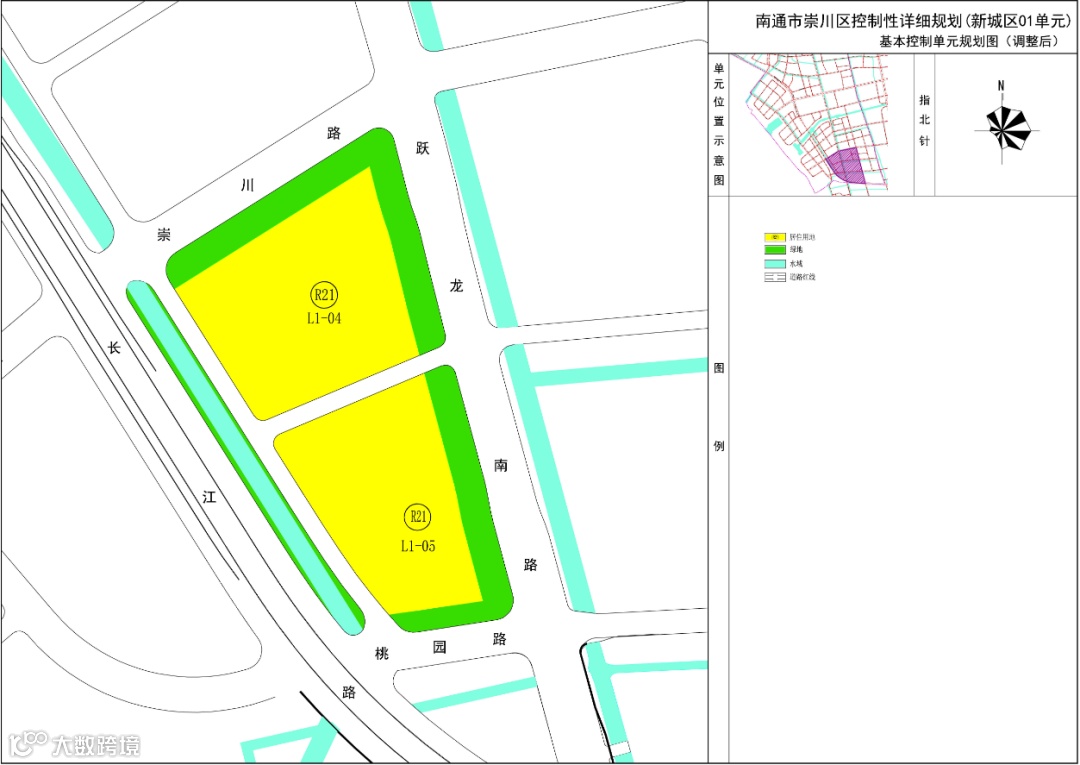The height and width of the screenshot is (765, 1080).
Task: Click the vertical 指北针 label
Action: tap(924, 119)
